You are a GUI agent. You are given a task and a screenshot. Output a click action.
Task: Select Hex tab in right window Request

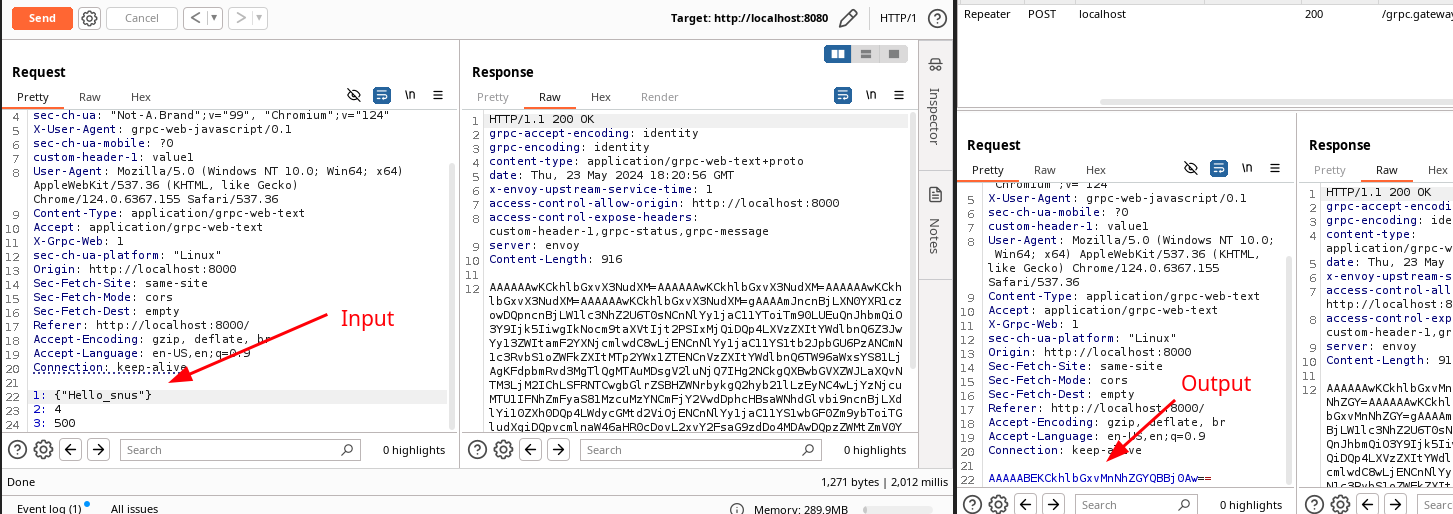(x=1096, y=170)
